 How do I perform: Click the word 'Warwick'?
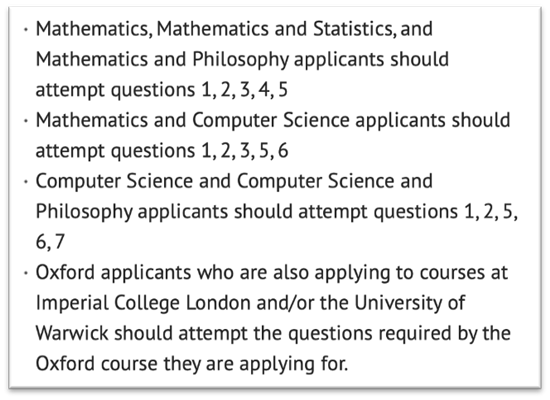pyautogui.click(x=72, y=334)
